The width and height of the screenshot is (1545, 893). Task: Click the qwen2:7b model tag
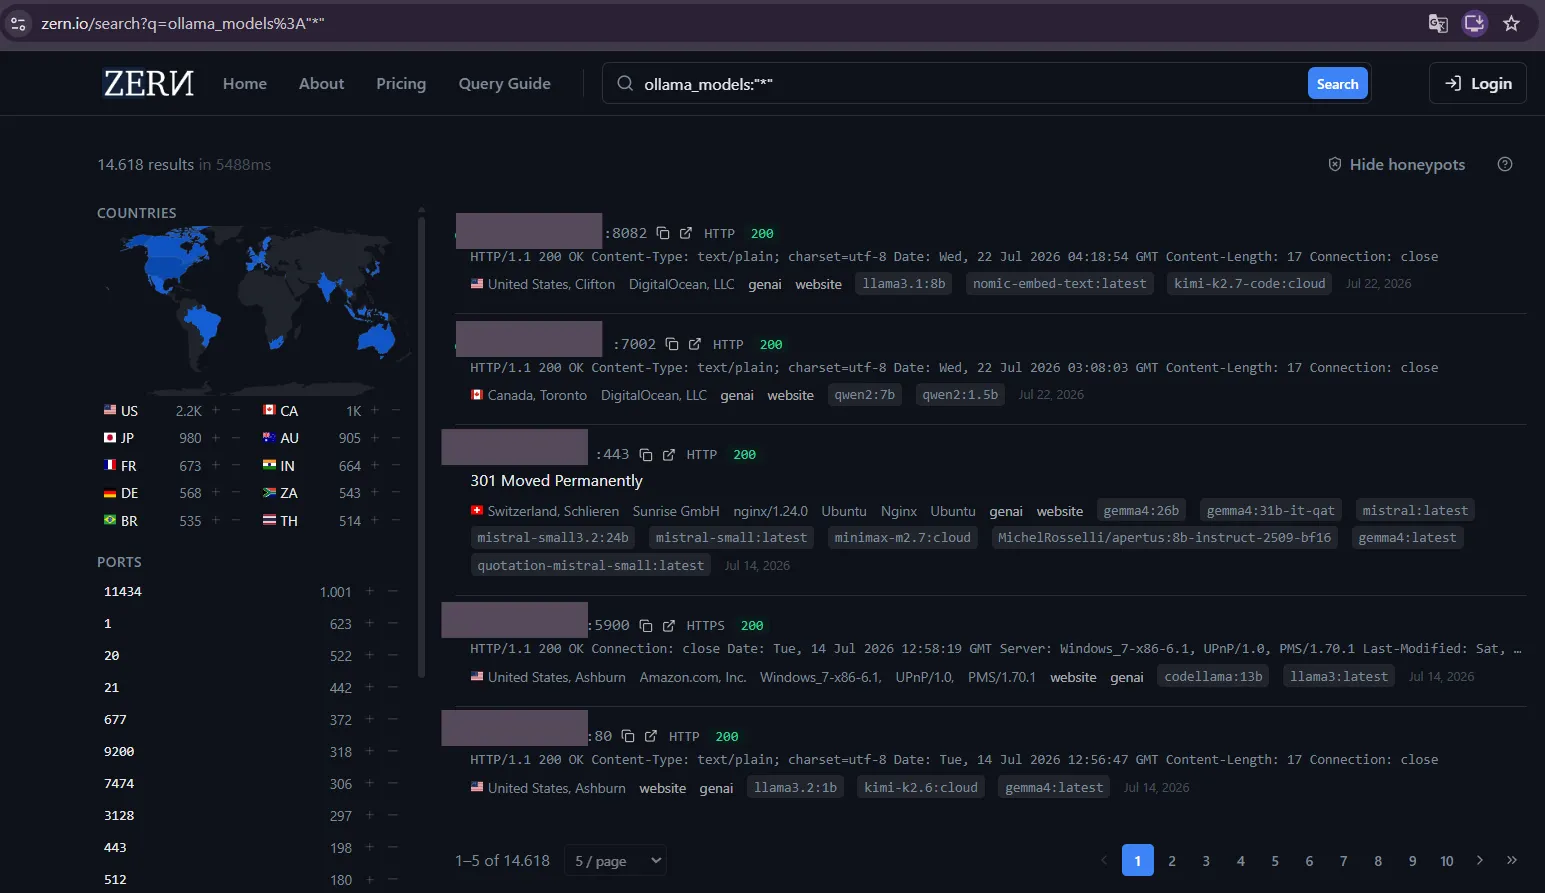pos(865,395)
